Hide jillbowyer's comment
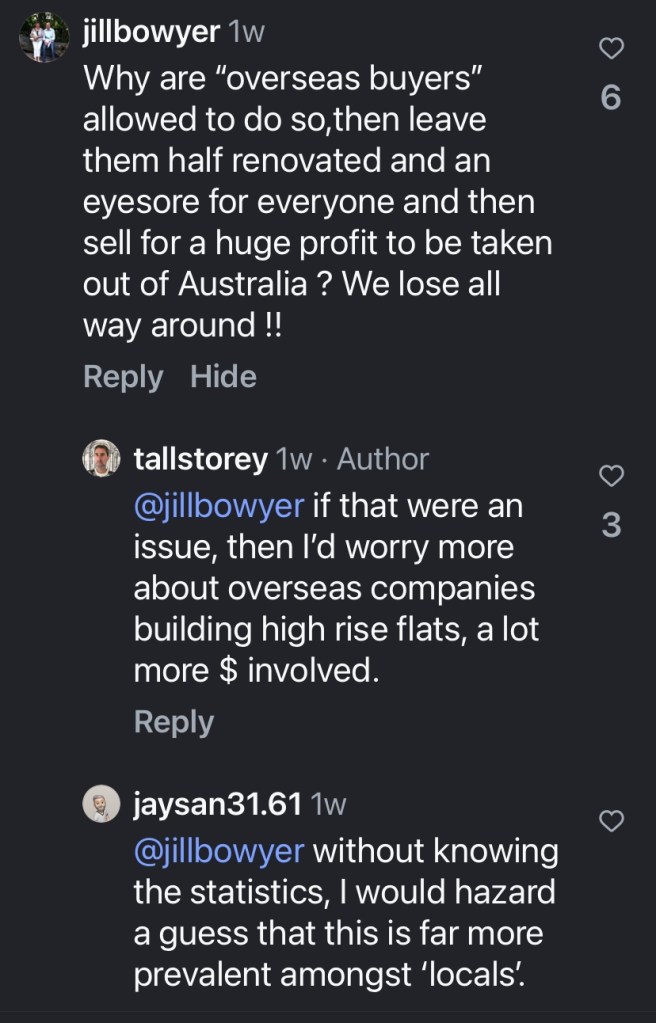 [223, 376]
